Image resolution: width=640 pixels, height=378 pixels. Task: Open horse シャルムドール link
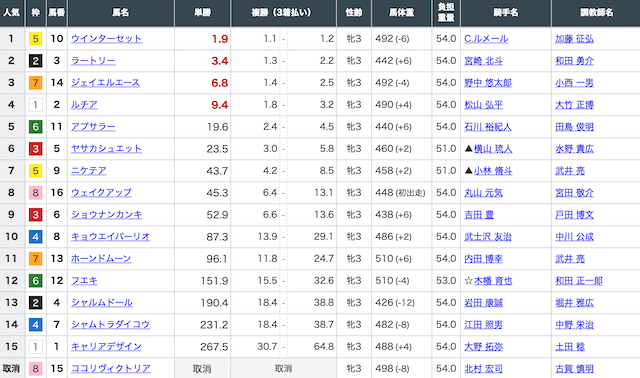click(102, 303)
